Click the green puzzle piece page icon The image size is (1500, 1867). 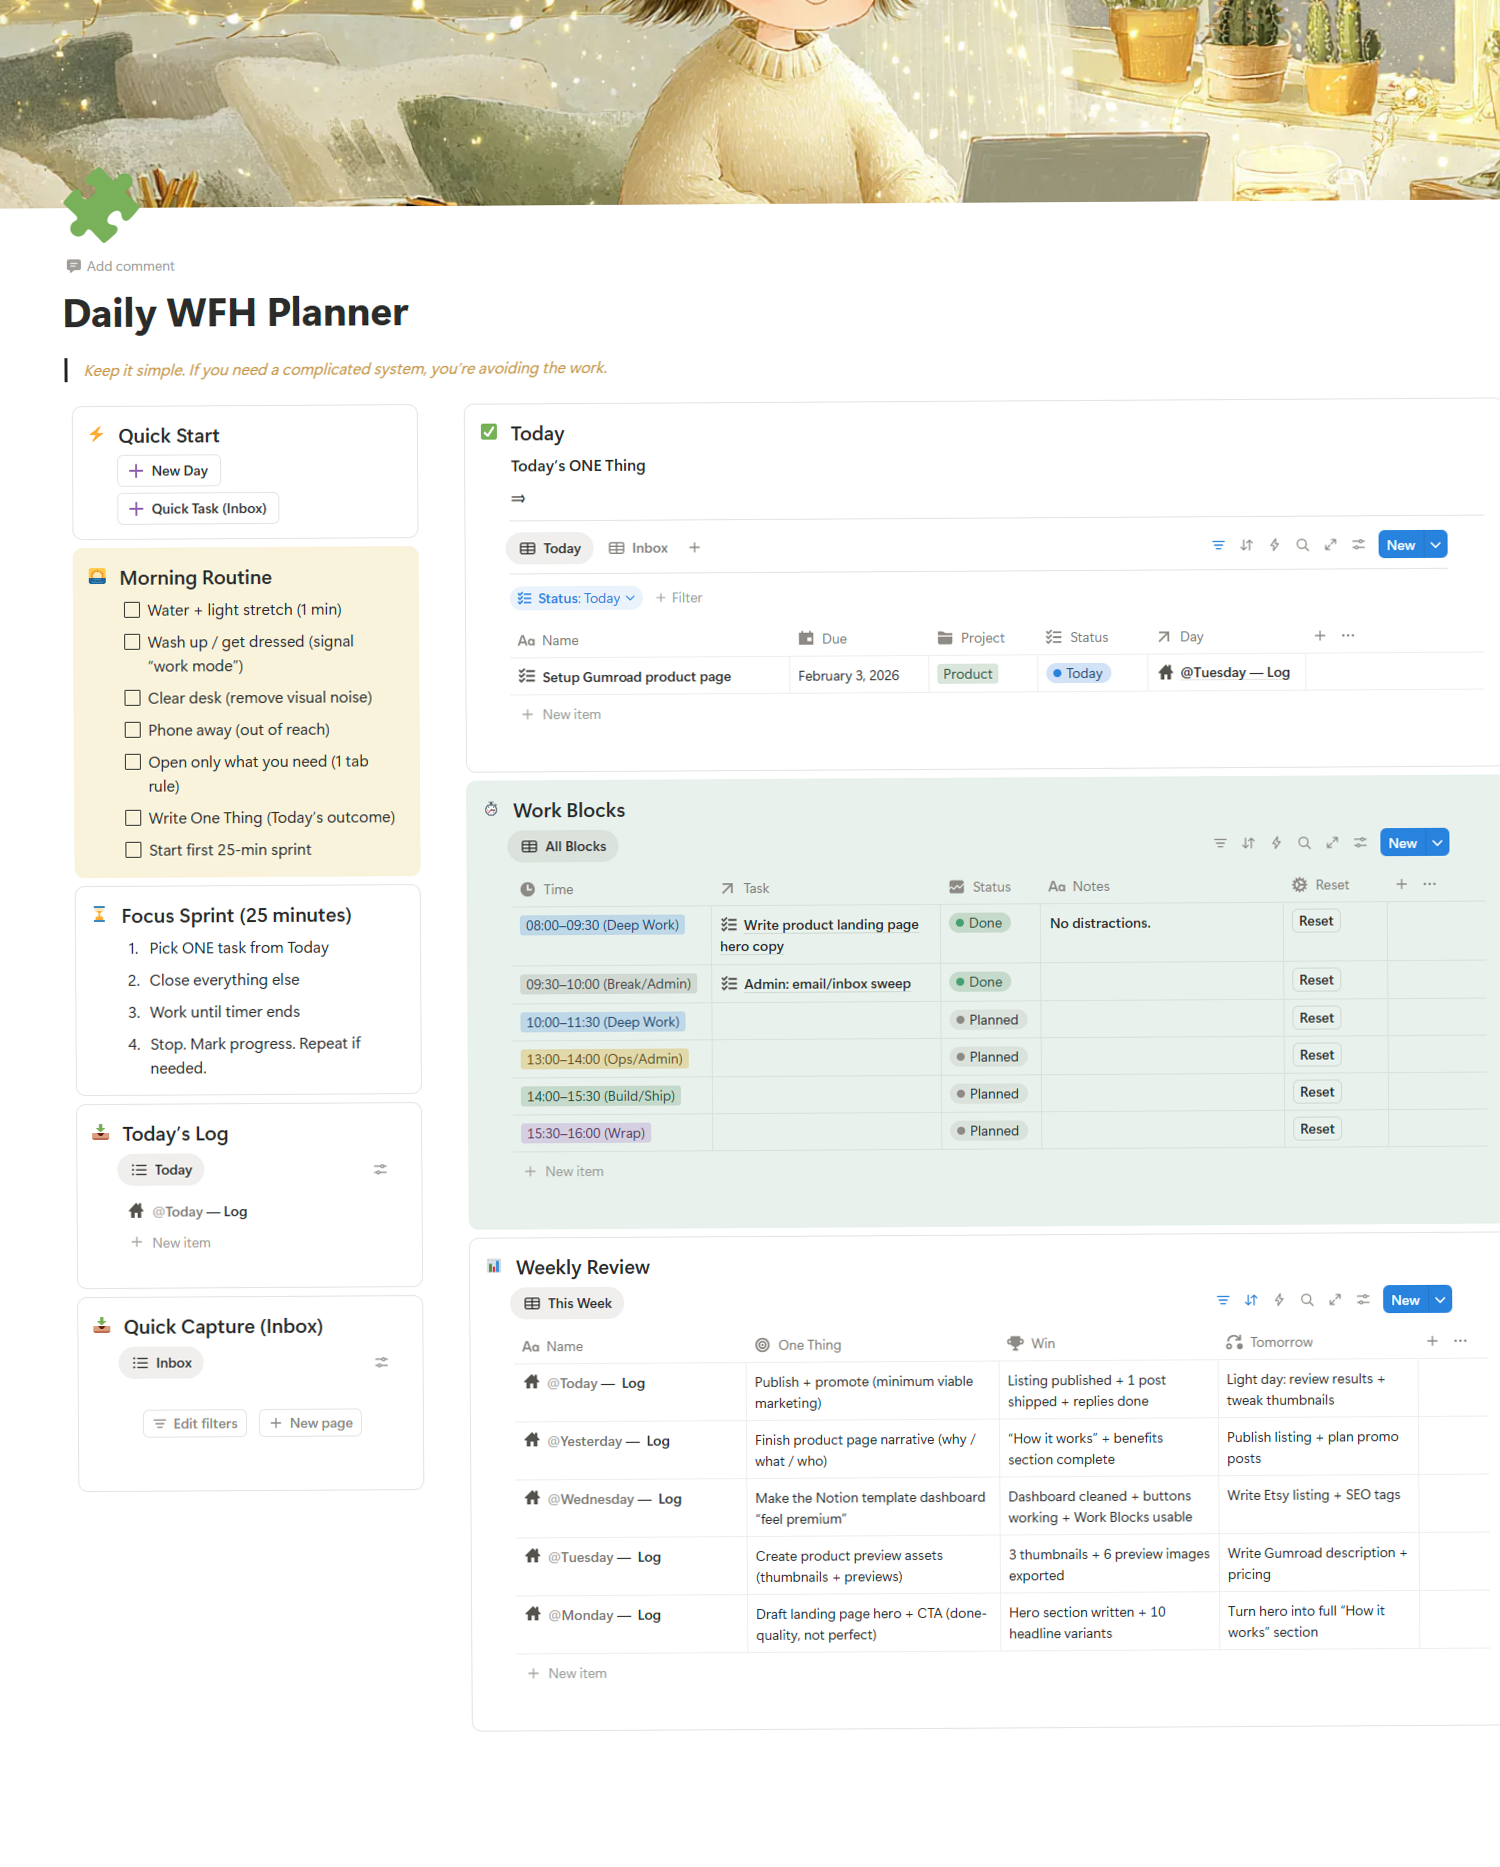[100, 205]
